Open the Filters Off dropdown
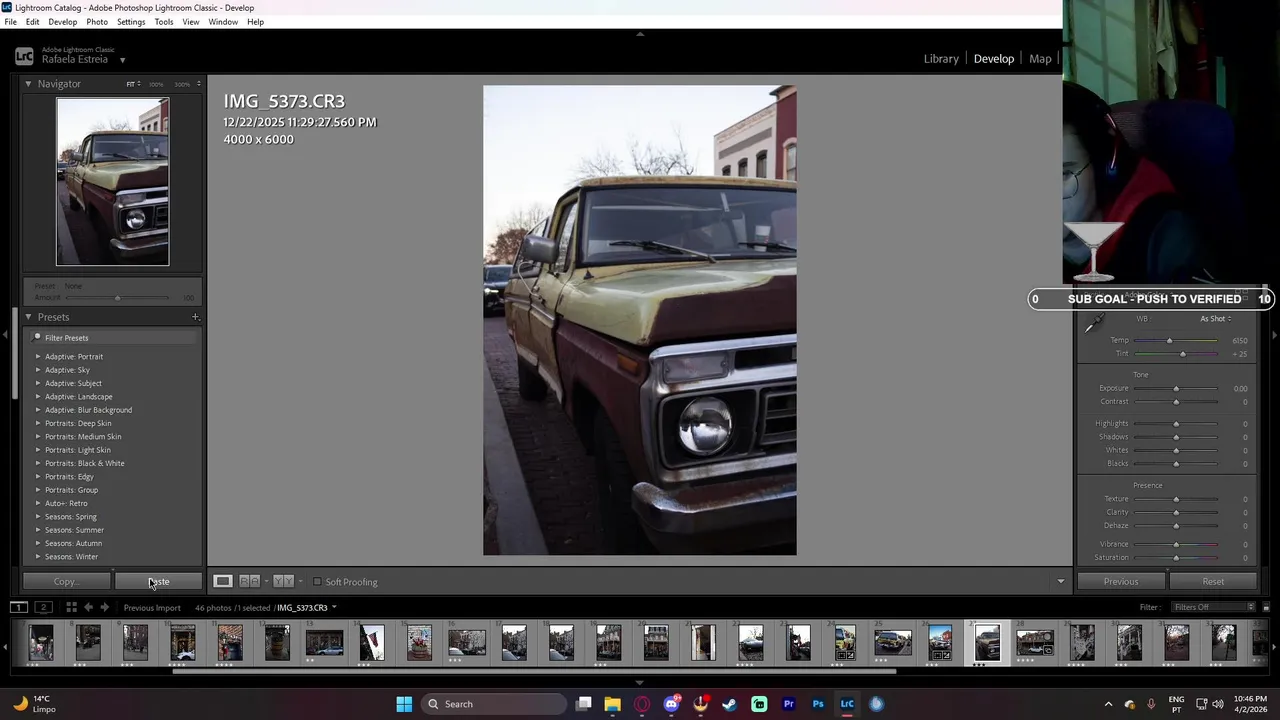 coord(1214,607)
